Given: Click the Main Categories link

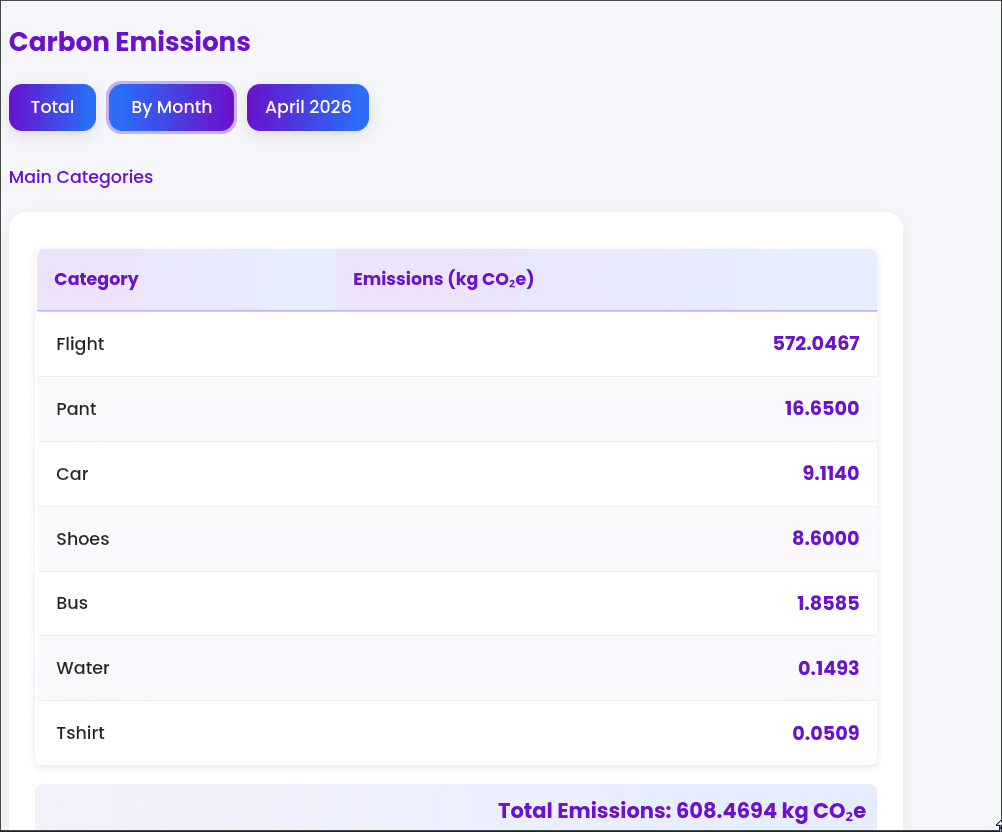Looking at the screenshot, I should (80, 177).
